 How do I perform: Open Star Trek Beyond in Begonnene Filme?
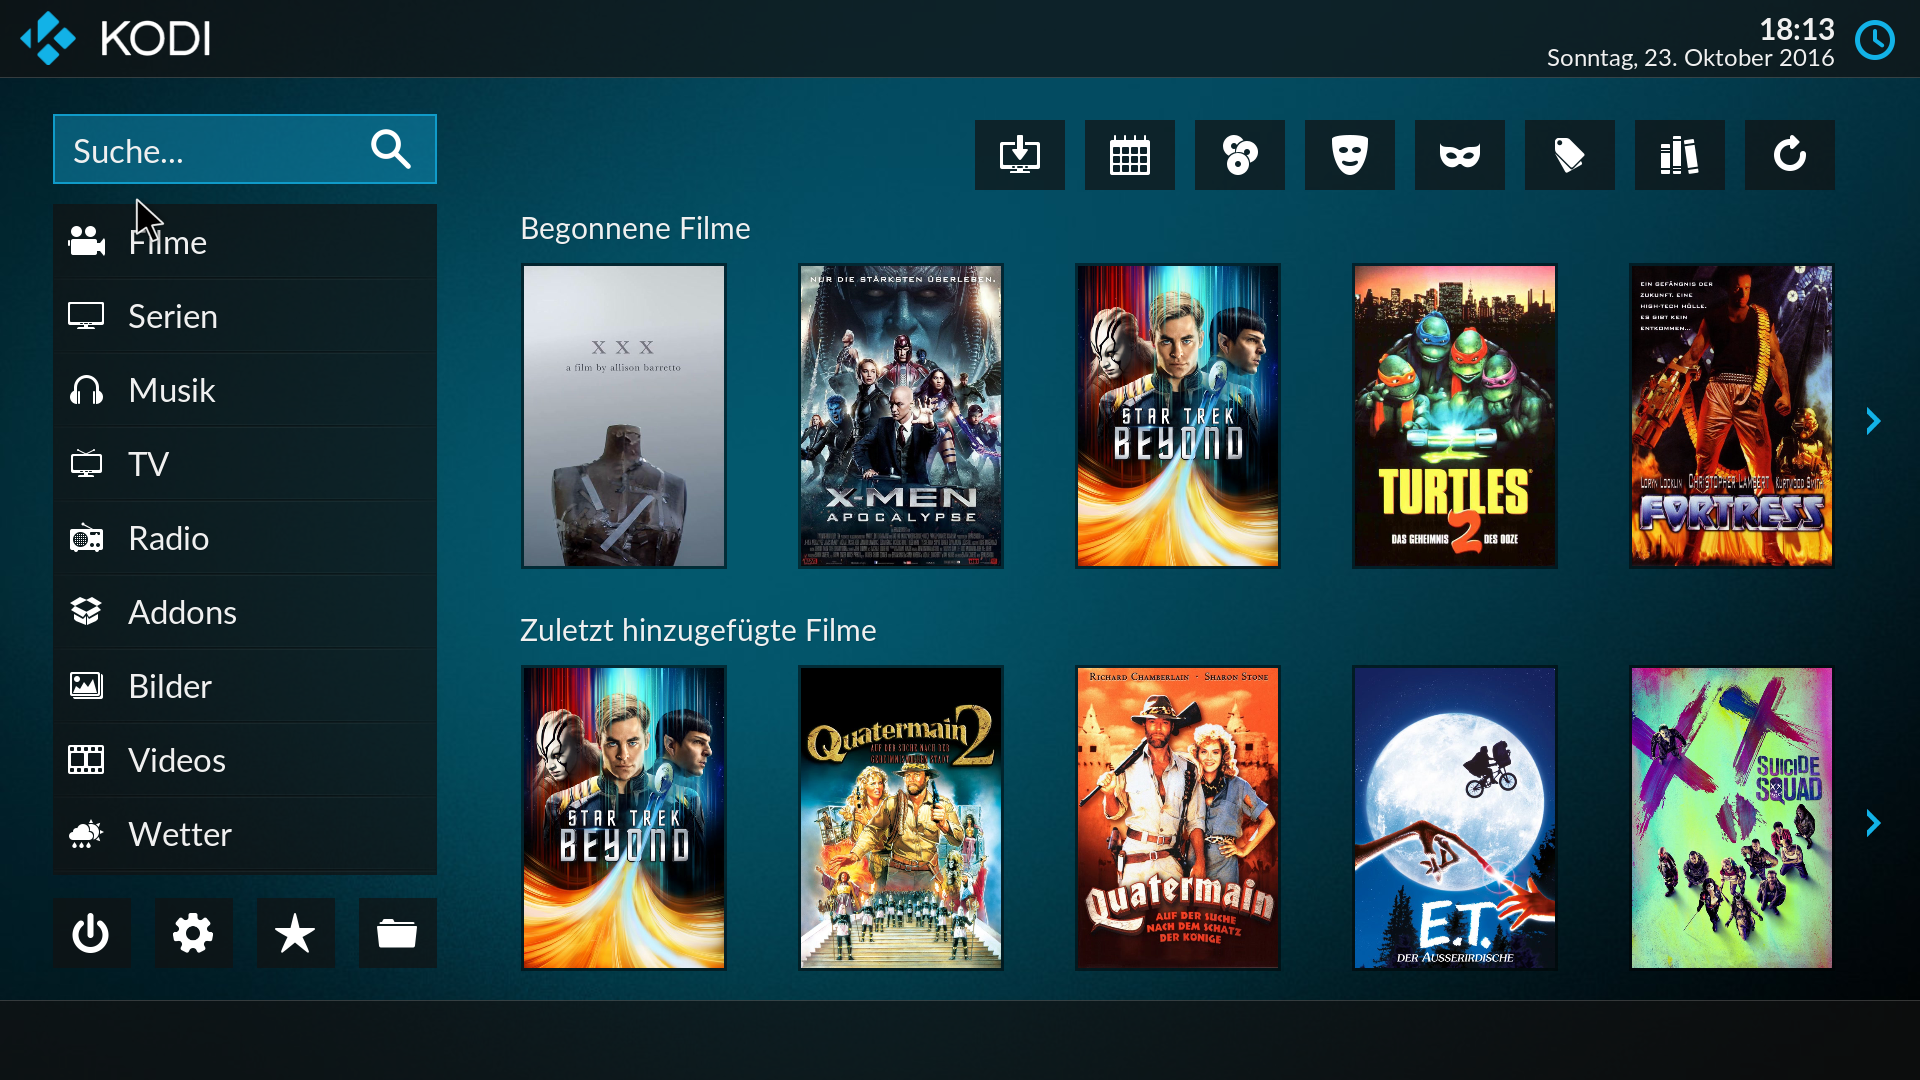point(1178,416)
